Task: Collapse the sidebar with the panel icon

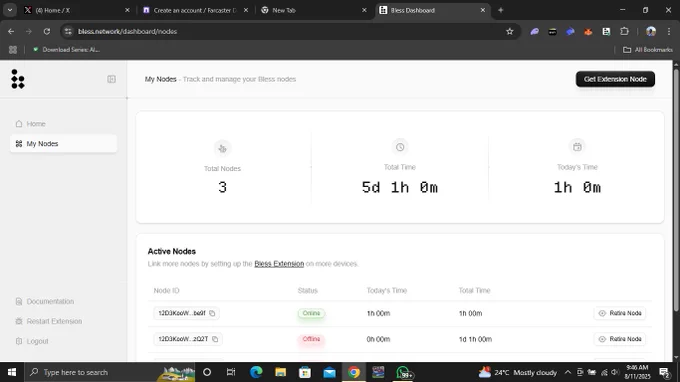Action: (x=111, y=79)
